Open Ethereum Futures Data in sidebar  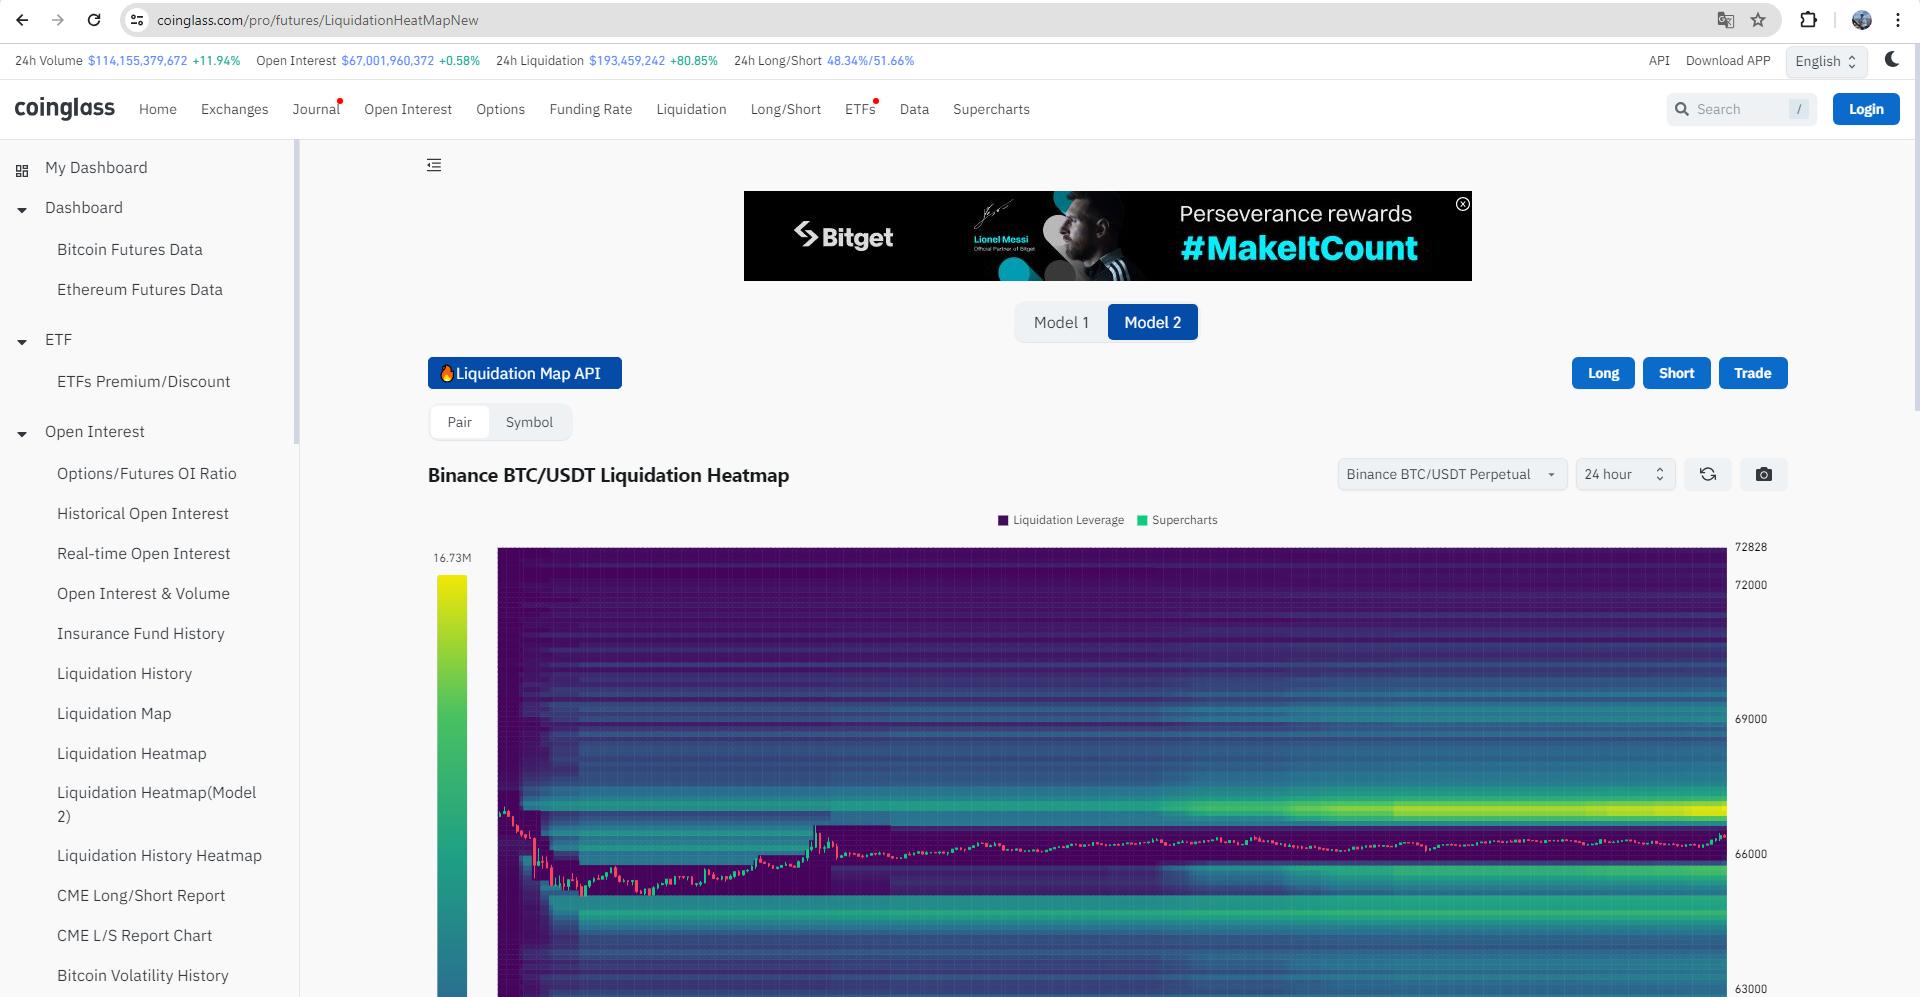[x=140, y=289]
